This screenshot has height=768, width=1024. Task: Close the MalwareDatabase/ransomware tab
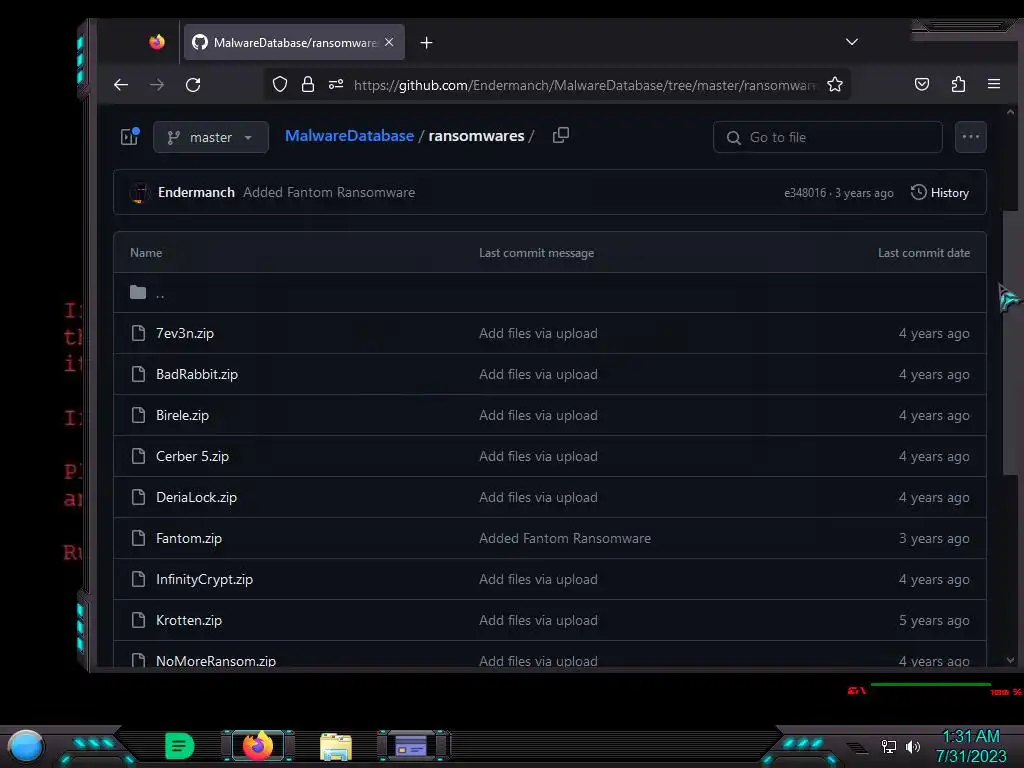pyautogui.click(x=389, y=42)
